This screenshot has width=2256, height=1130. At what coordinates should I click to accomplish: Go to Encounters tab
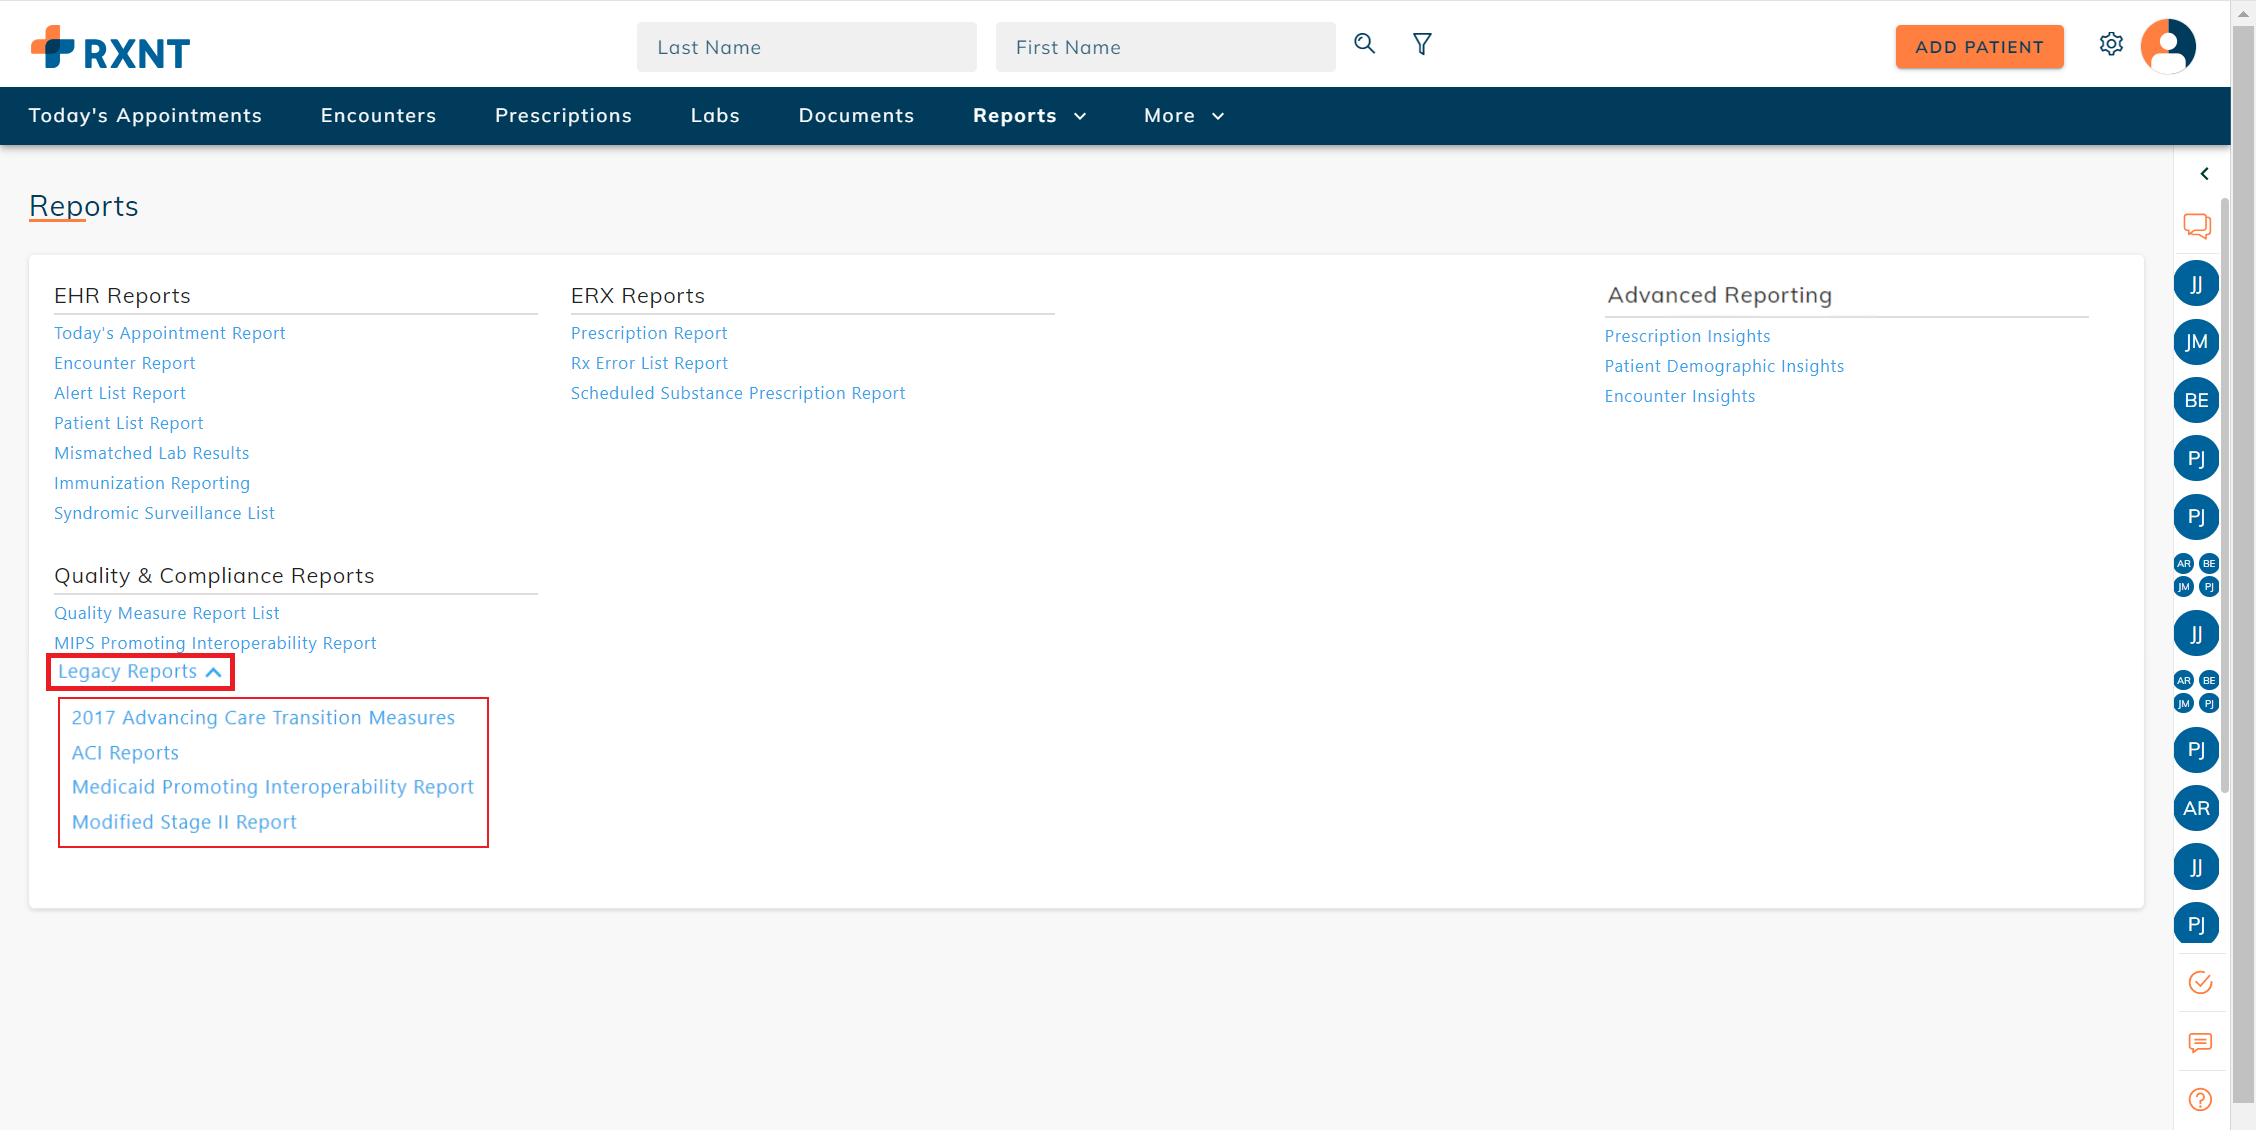pos(378,116)
